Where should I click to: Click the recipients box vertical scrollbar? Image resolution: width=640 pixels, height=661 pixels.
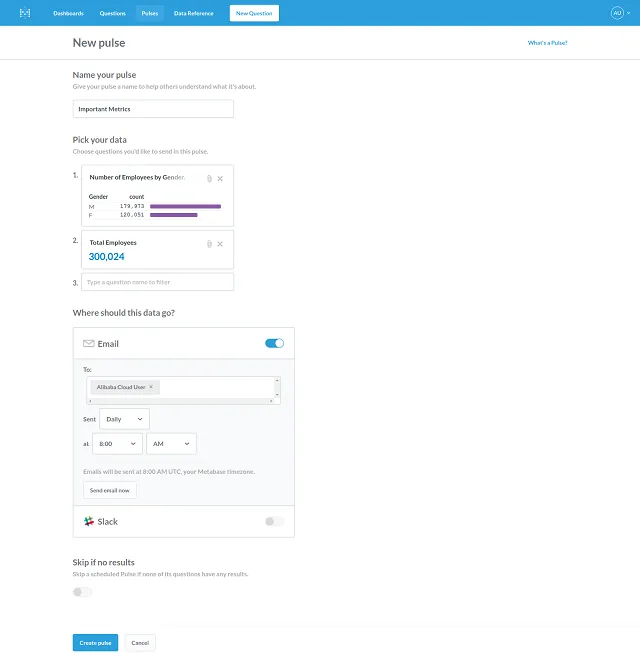(x=277, y=387)
